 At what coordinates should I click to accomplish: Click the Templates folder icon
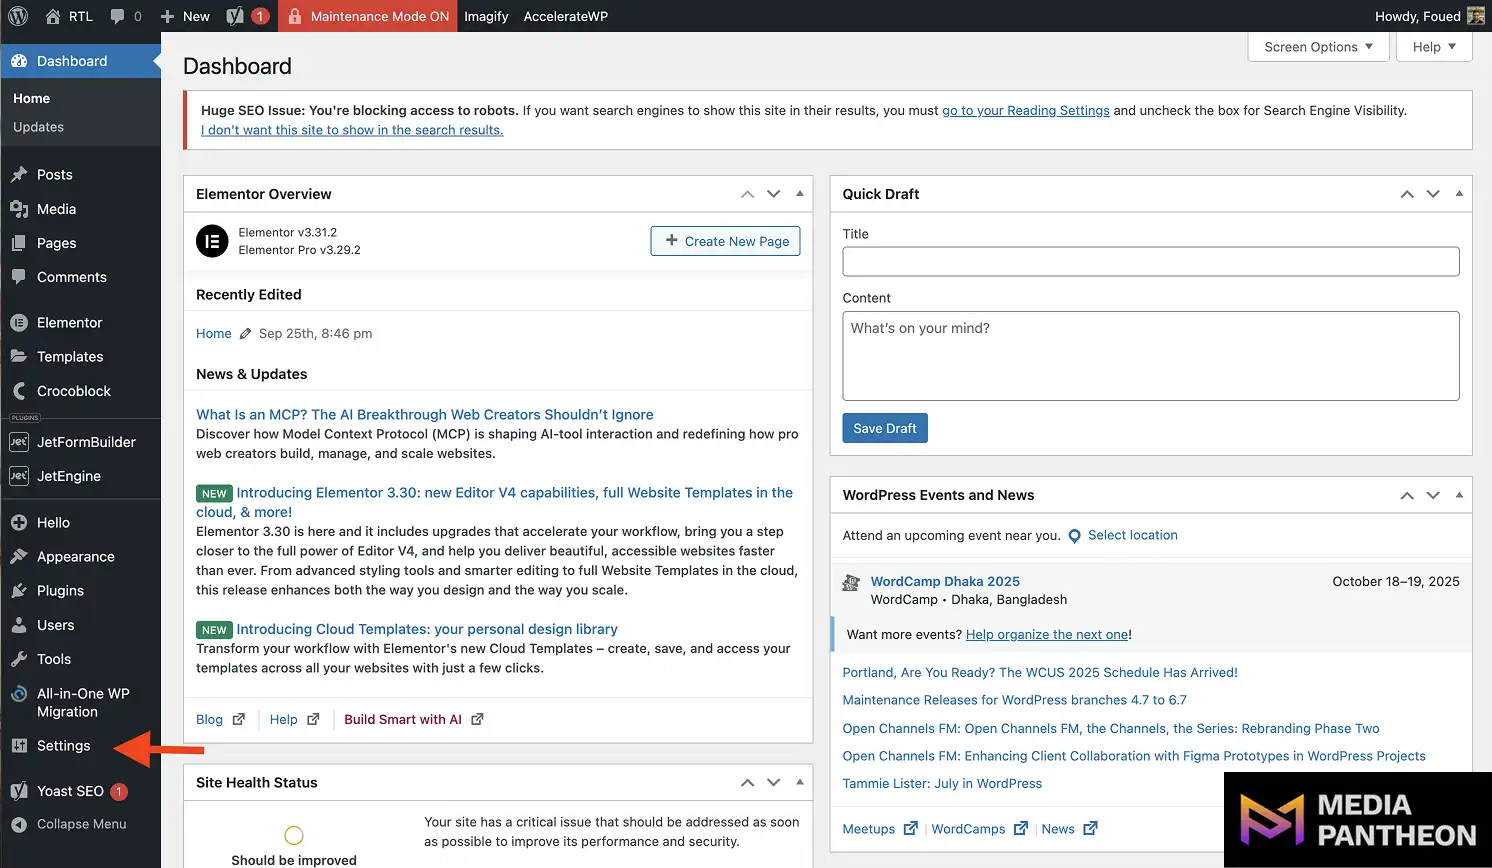click(x=19, y=357)
